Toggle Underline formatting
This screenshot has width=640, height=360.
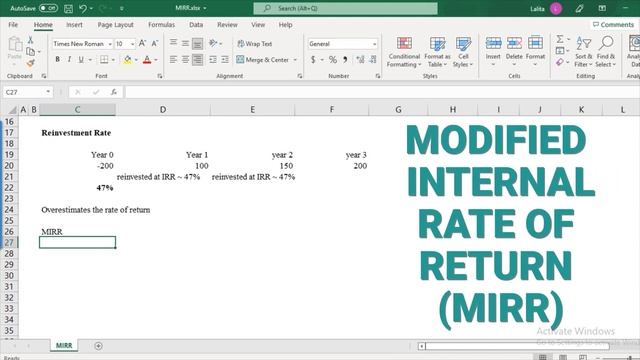tap(81, 60)
